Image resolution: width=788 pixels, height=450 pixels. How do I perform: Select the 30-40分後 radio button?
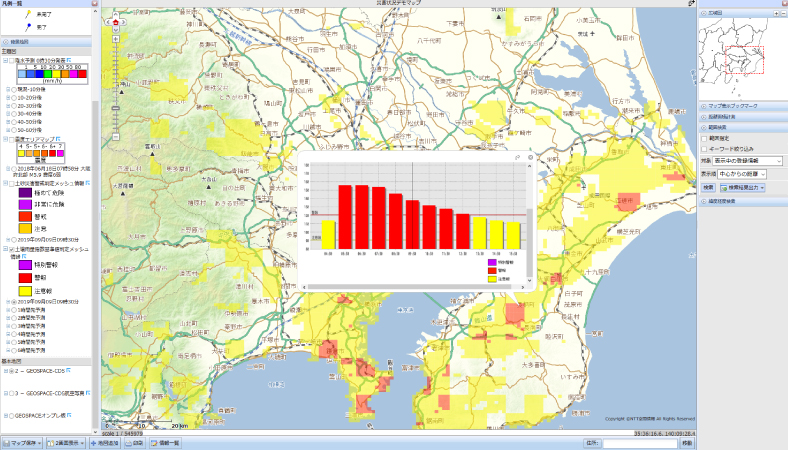click(x=14, y=114)
